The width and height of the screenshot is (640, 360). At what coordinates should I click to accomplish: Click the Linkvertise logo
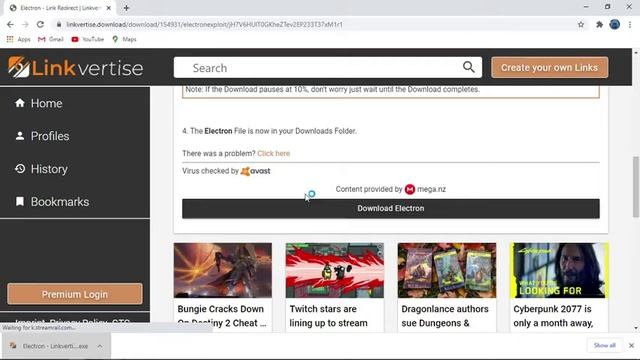click(76, 67)
